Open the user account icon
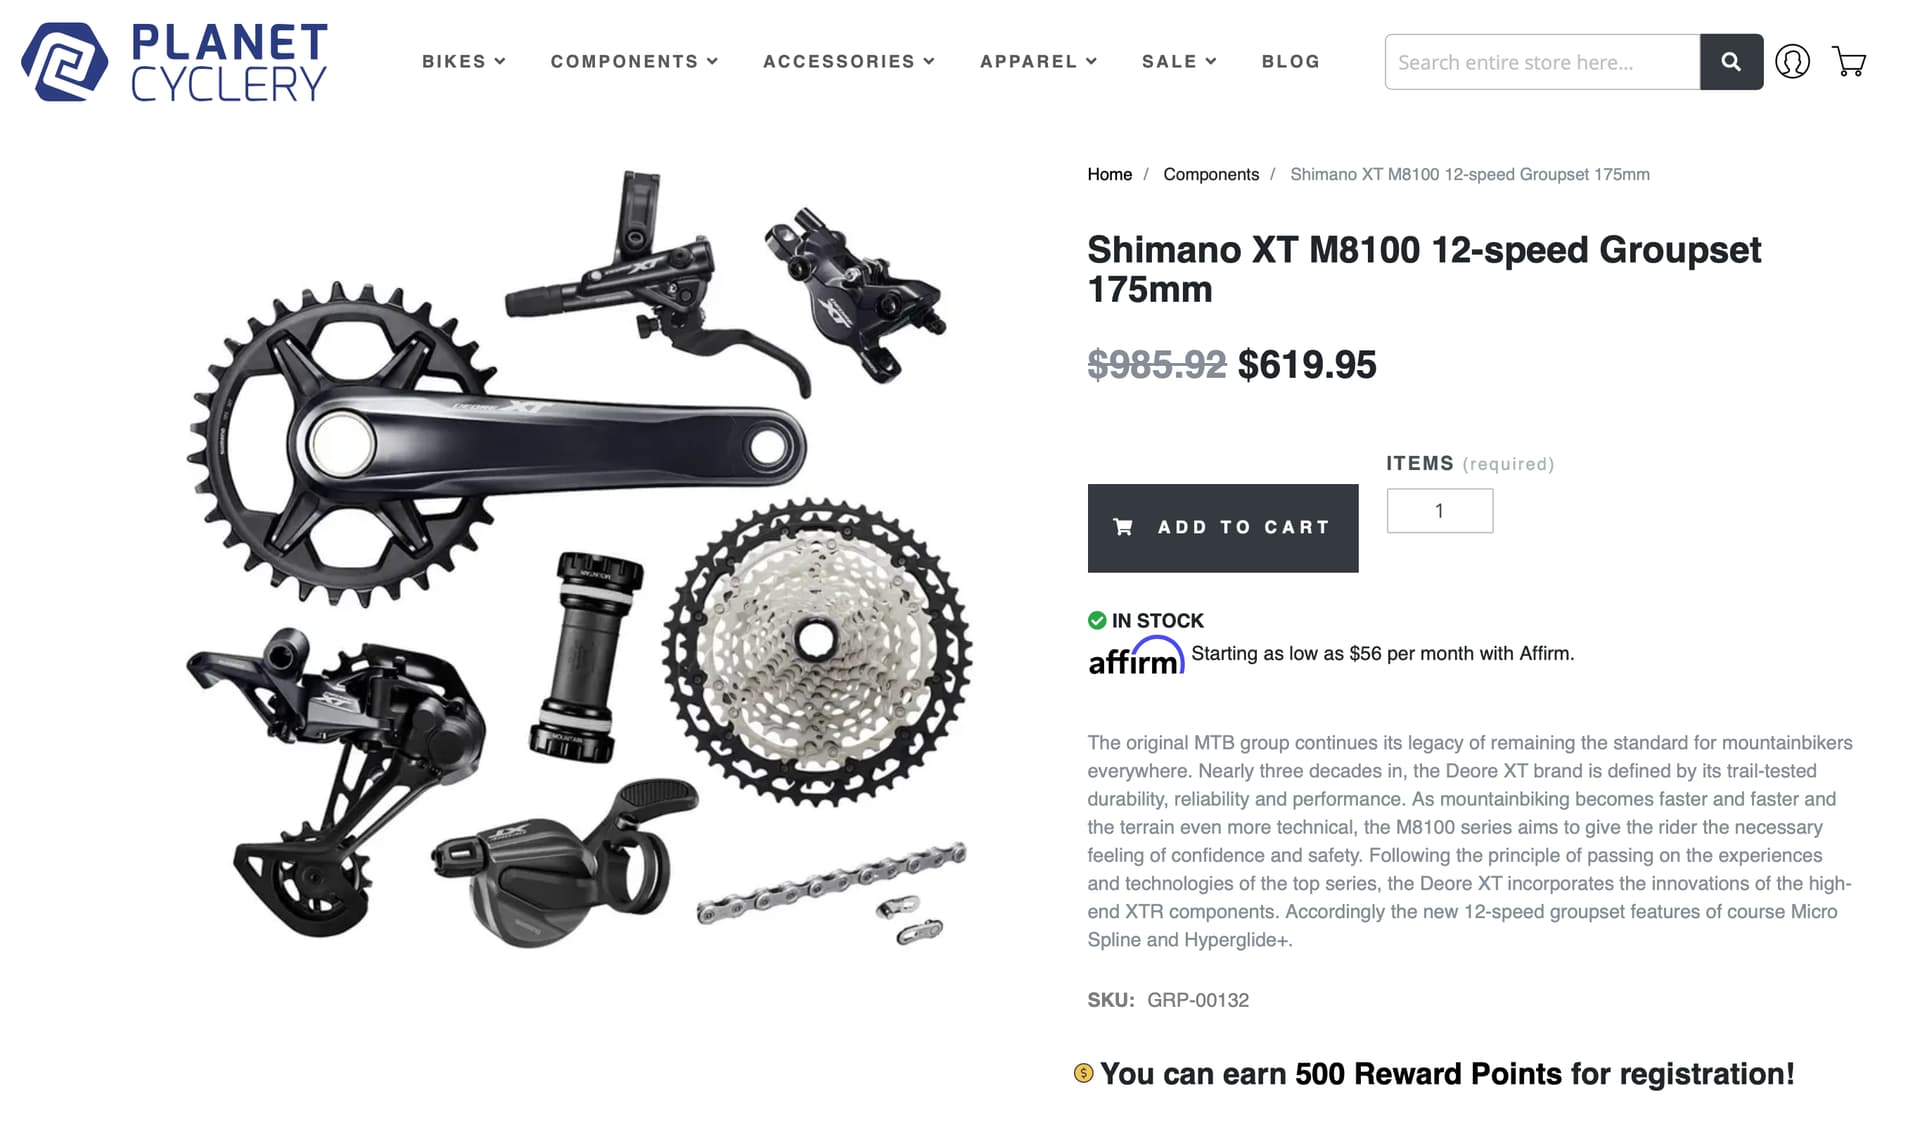The width and height of the screenshot is (1920, 1137). [x=1792, y=62]
